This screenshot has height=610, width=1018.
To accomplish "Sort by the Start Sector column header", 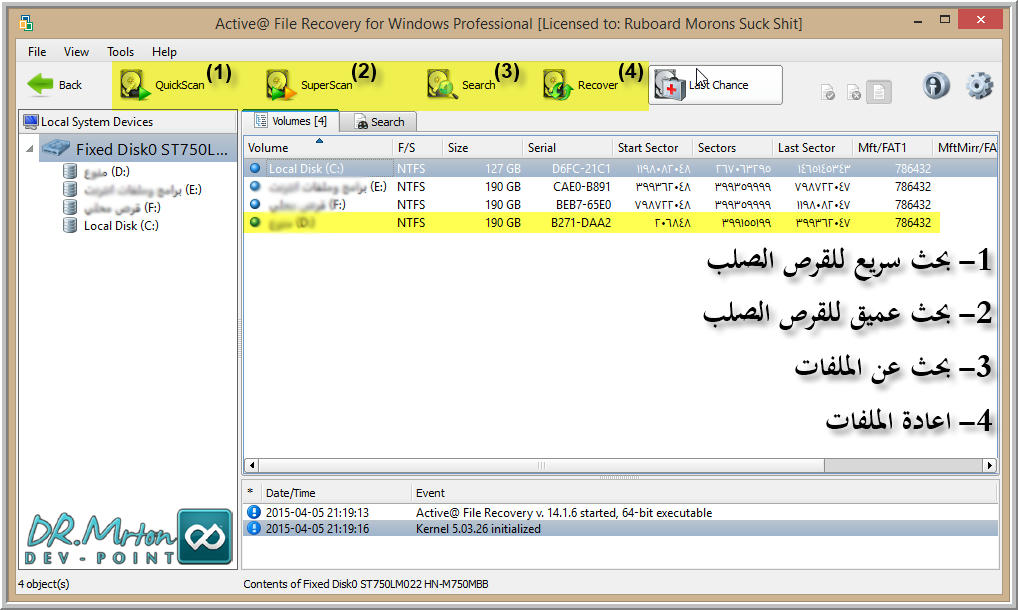I will [652, 148].
